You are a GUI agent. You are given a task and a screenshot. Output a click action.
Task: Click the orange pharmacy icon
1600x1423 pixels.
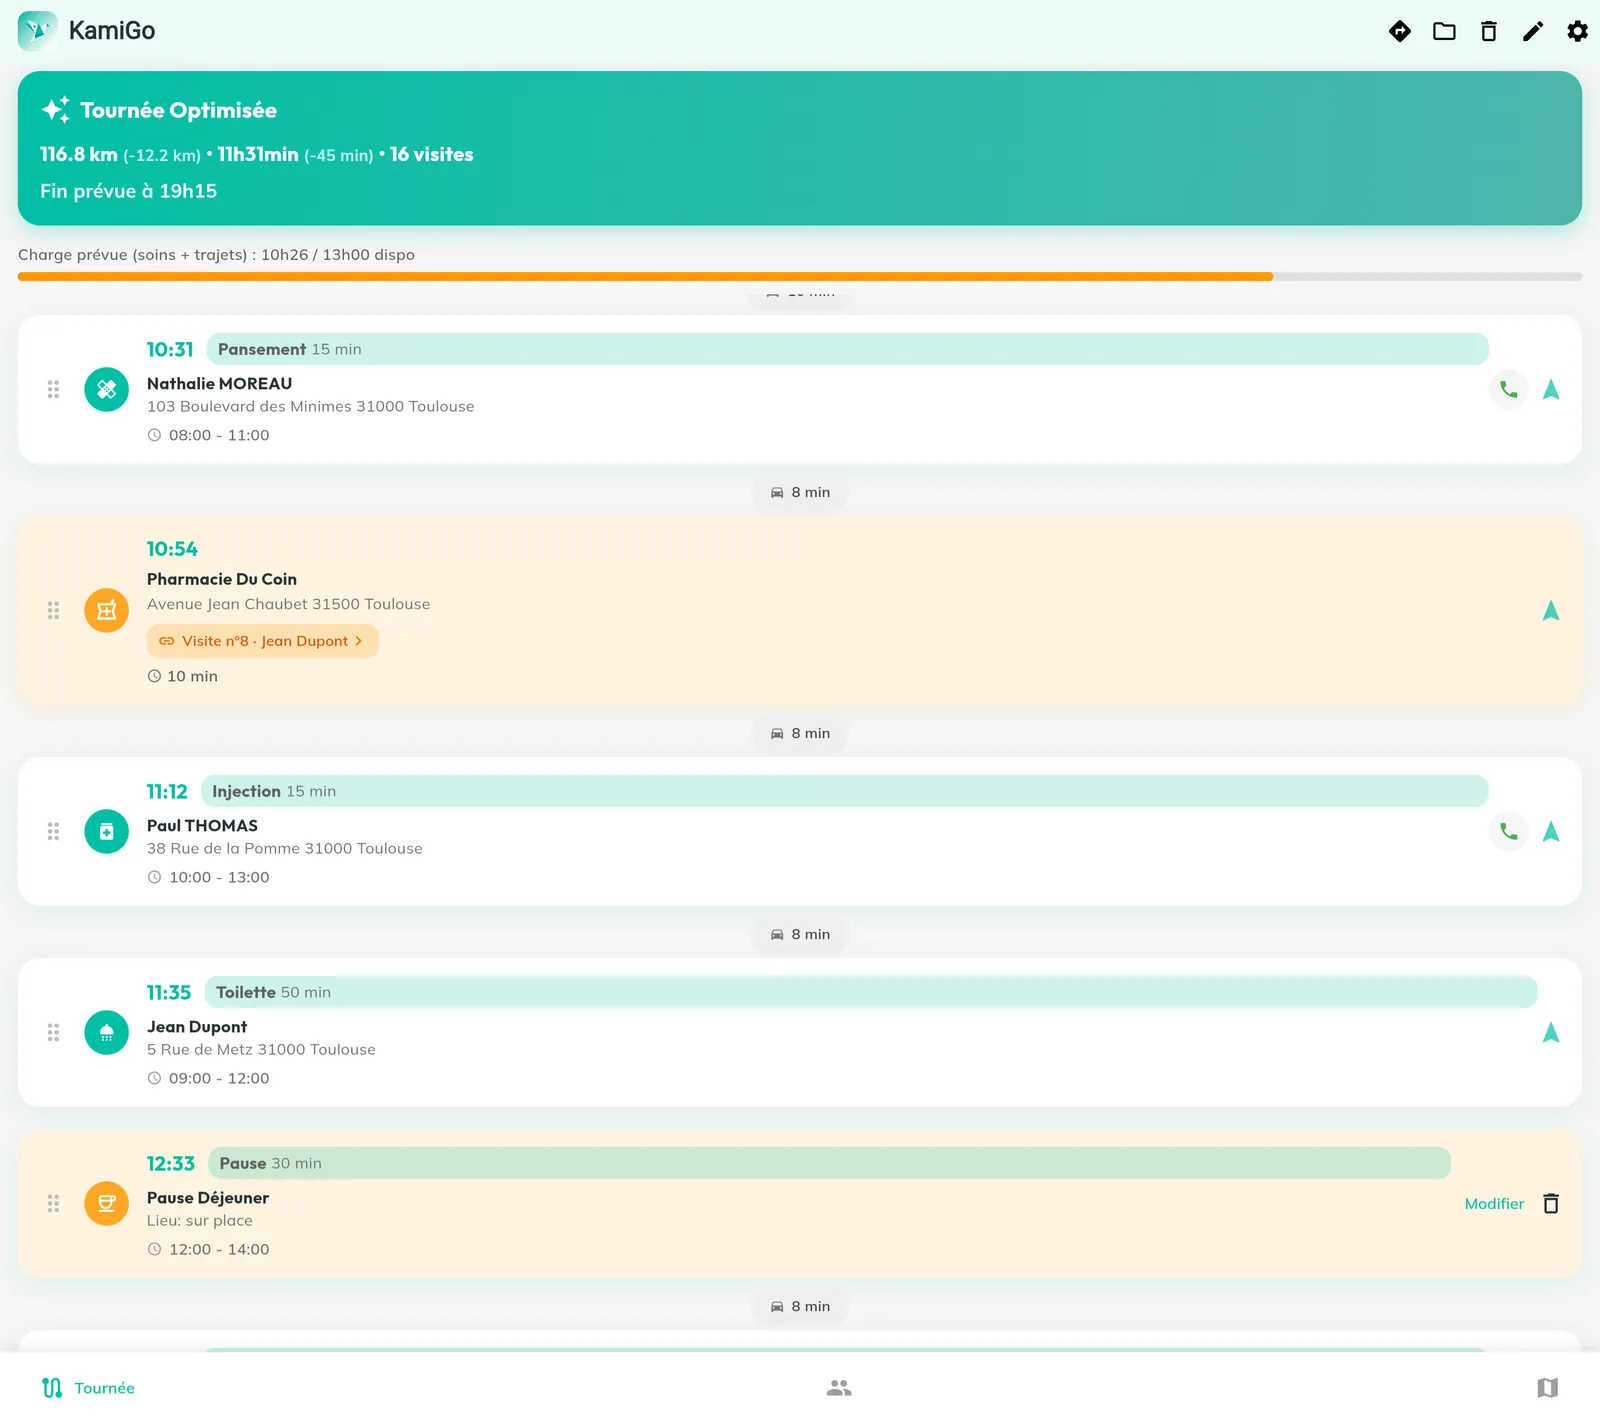(x=107, y=611)
